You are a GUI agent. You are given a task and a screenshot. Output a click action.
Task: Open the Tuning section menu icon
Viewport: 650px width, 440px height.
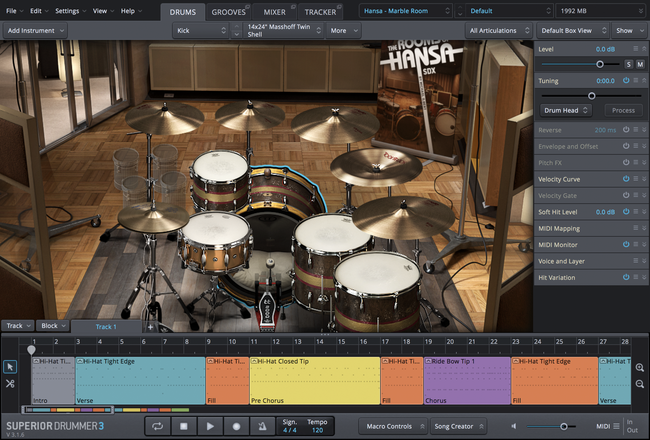pos(635,80)
